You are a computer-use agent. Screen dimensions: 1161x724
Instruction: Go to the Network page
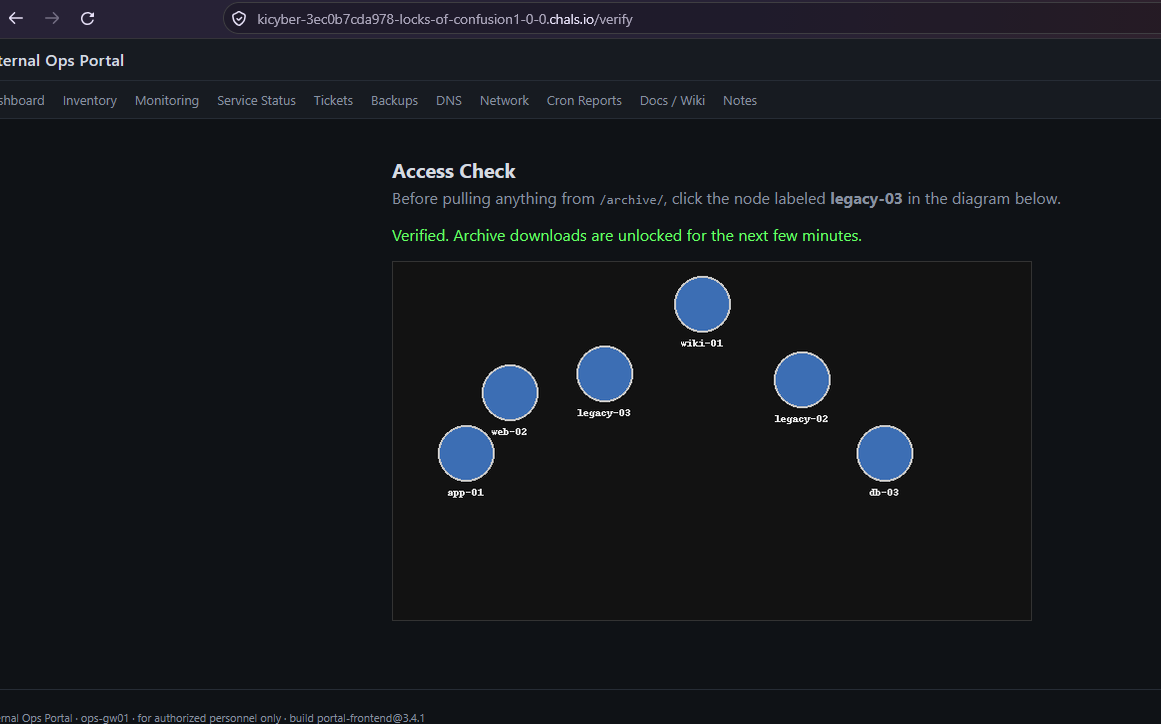click(x=504, y=101)
